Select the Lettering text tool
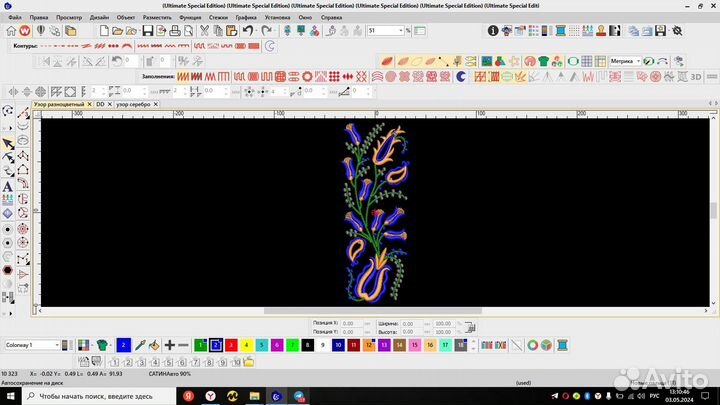Screen dimensions: 720x405 click(x=8, y=185)
